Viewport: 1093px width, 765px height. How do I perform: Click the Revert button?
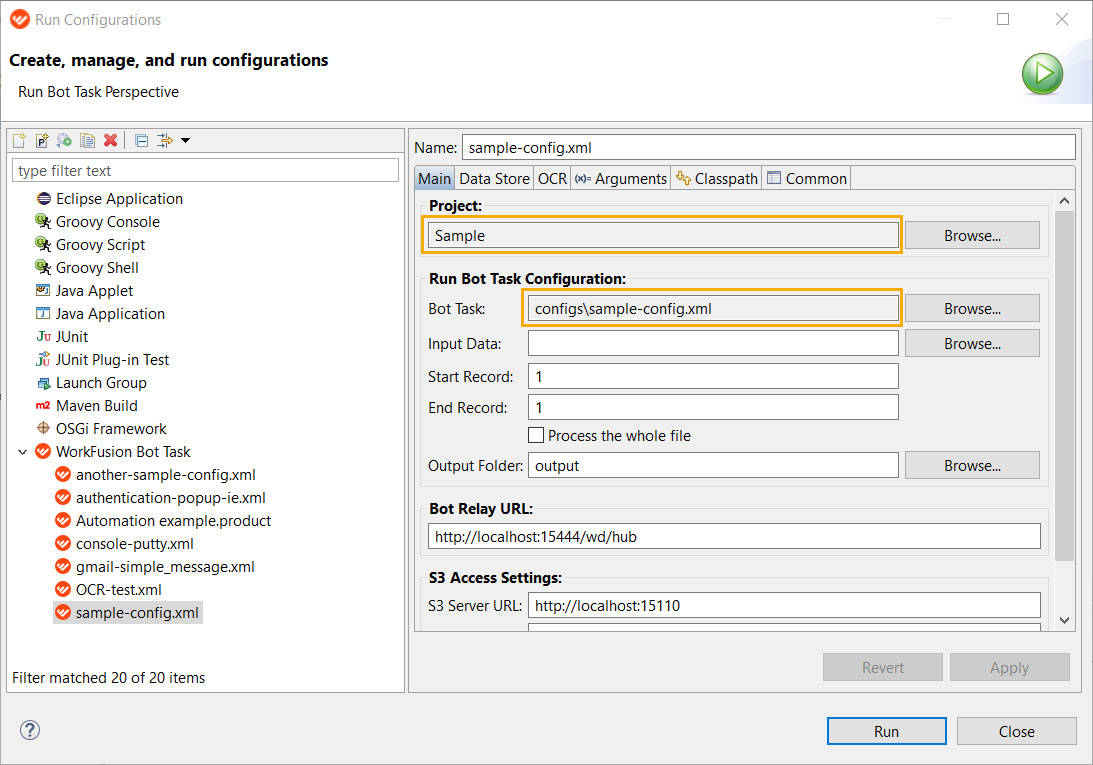point(882,667)
